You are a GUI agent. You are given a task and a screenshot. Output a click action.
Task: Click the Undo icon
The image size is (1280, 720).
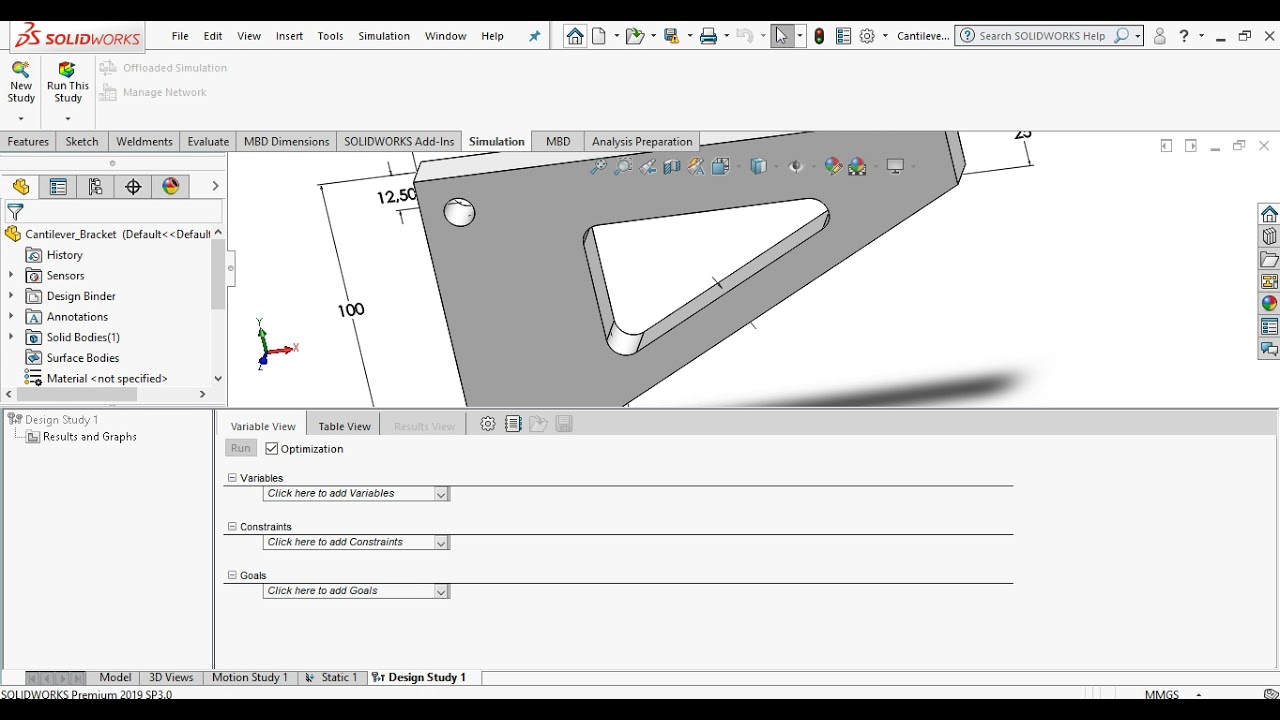coord(744,36)
